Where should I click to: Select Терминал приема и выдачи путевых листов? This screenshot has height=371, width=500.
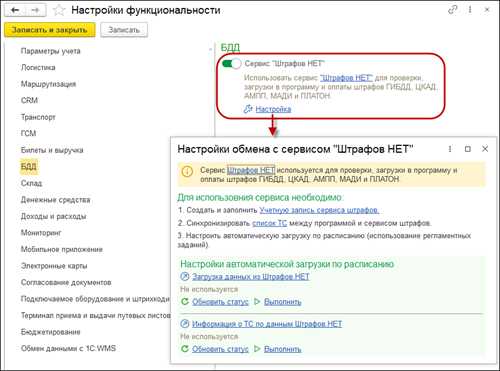(96, 315)
